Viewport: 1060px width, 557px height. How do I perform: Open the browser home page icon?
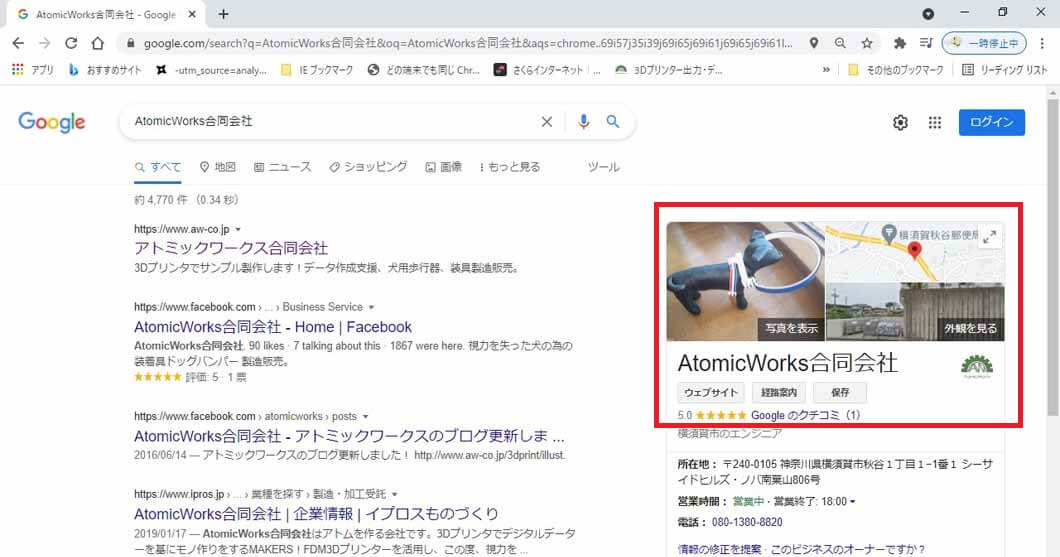[x=98, y=43]
